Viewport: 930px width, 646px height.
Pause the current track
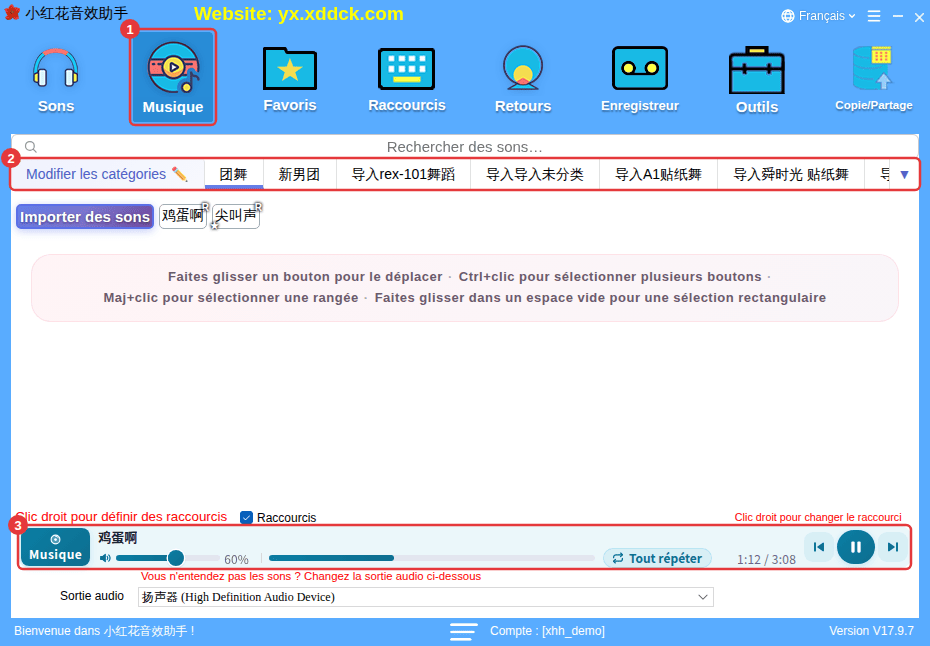(855, 547)
